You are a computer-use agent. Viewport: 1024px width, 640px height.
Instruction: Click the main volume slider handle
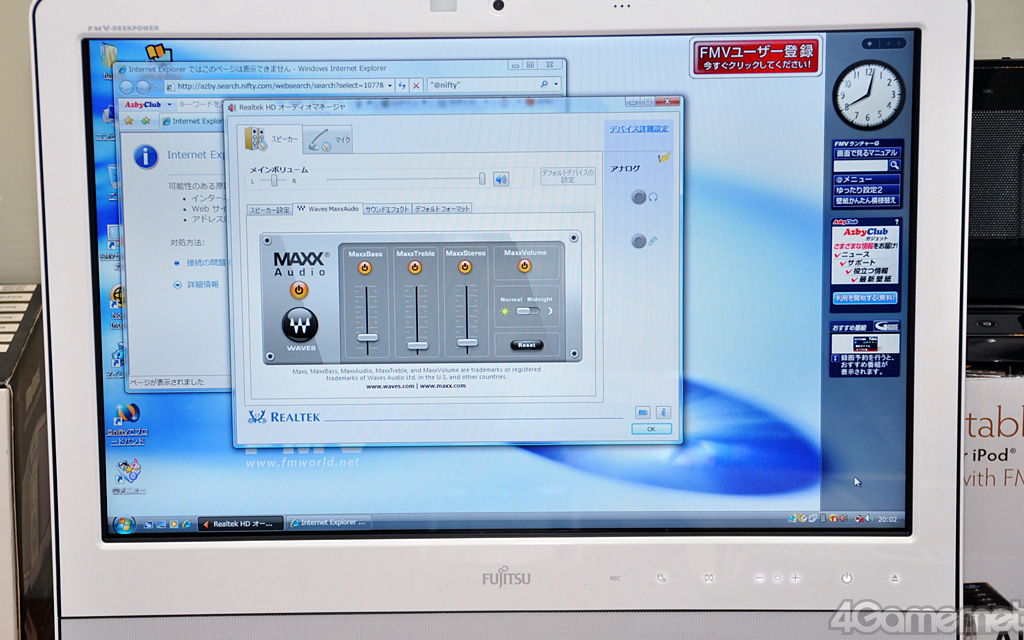pos(482,178)
